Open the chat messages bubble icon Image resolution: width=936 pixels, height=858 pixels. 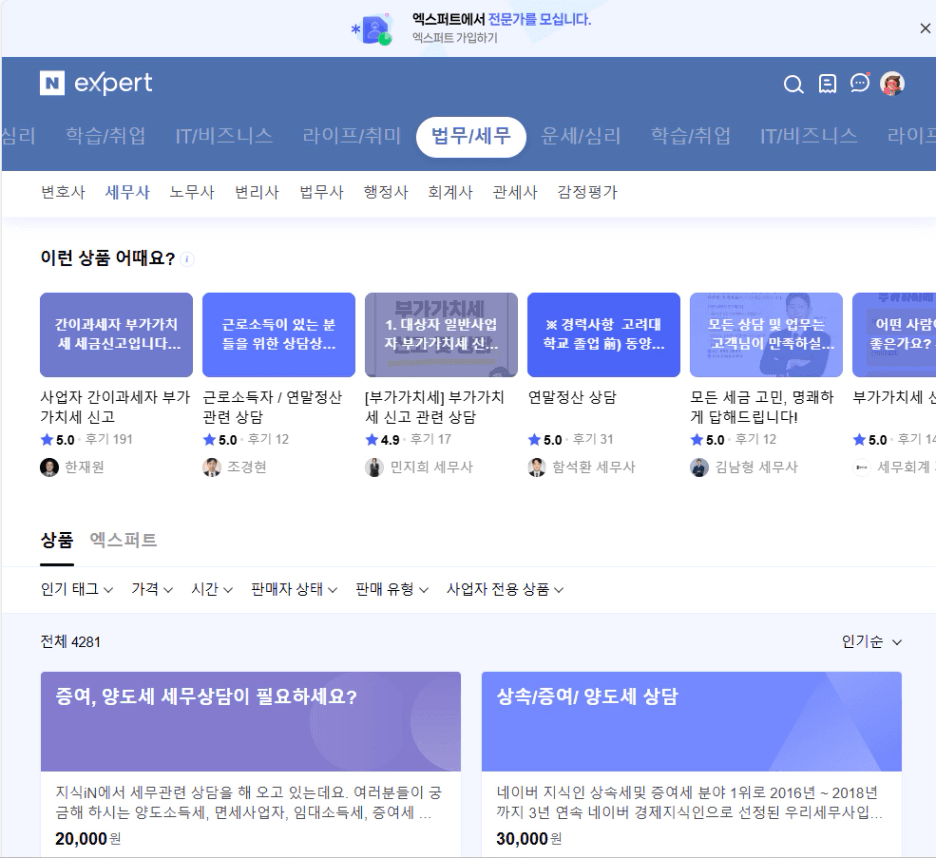(860, 84)
